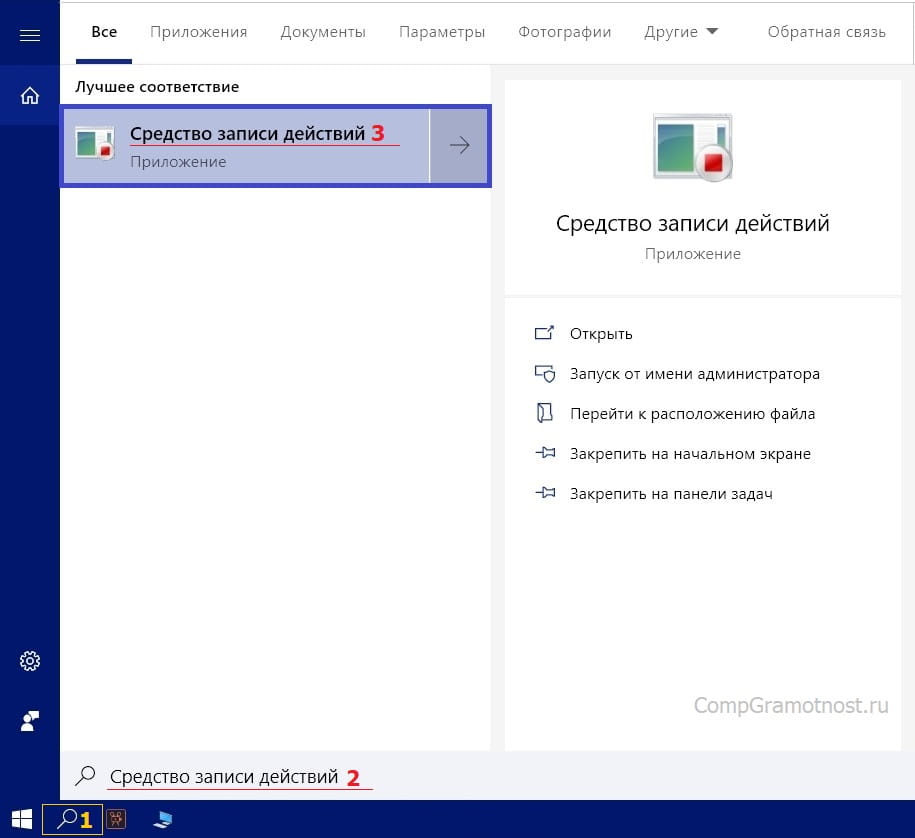Click the large Steps Recorder icon in the preview
The width and height of the screenshot is (915, 838).
pyautogui.click(x=692, y=146)
